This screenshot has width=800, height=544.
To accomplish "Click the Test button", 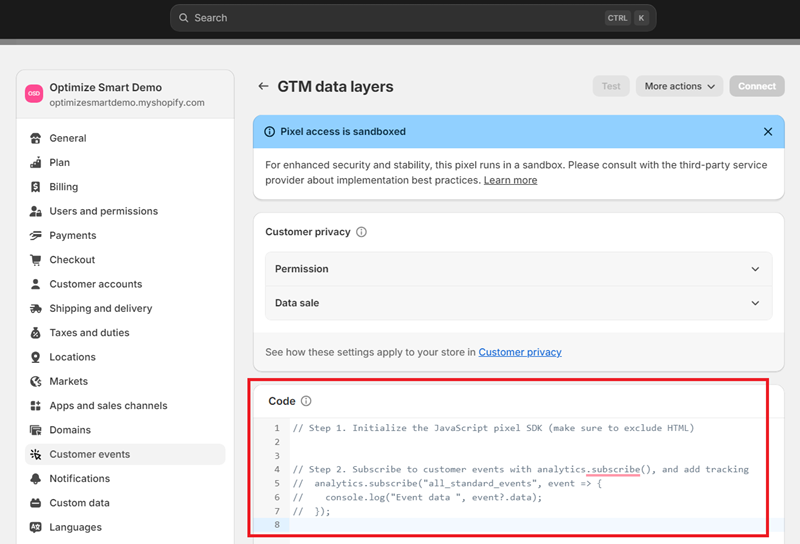I will [x=611, y=86].
